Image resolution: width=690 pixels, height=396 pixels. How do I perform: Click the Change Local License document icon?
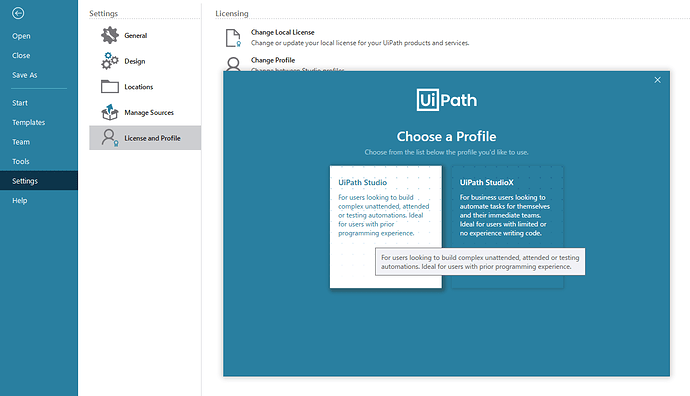[x=233, y=38]
